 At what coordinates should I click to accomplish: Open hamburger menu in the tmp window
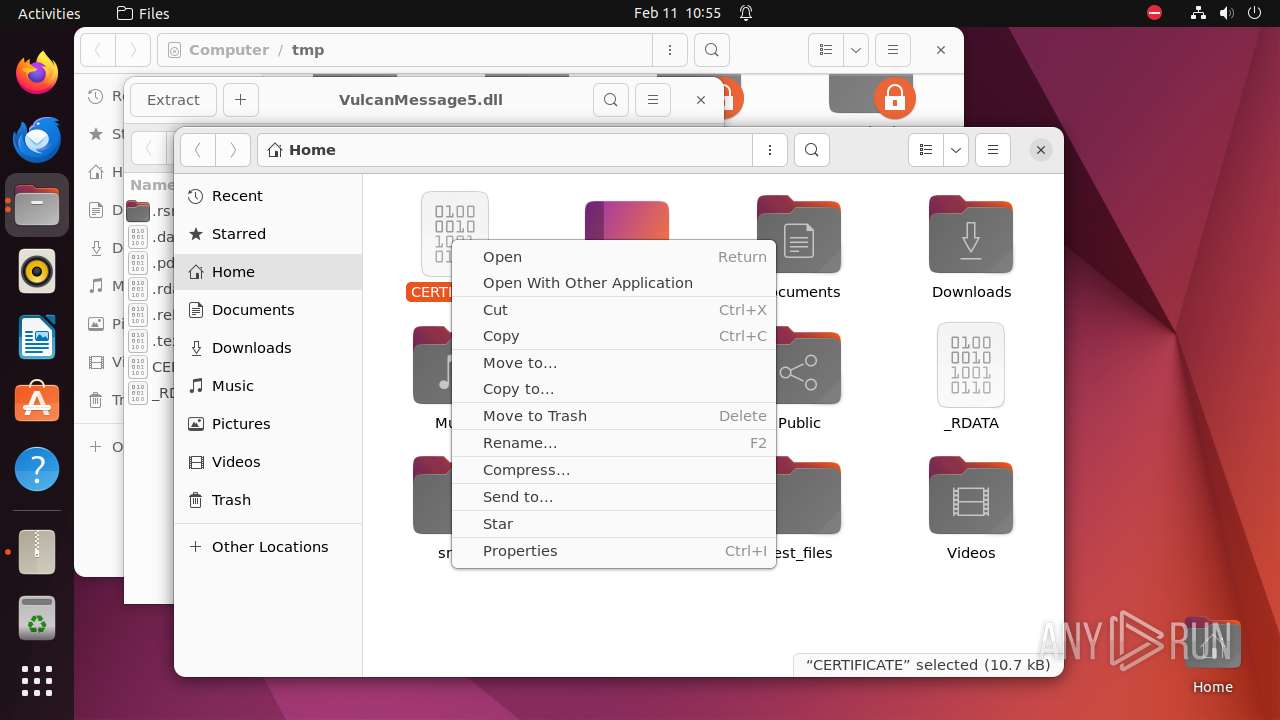[x=893, y=50]
